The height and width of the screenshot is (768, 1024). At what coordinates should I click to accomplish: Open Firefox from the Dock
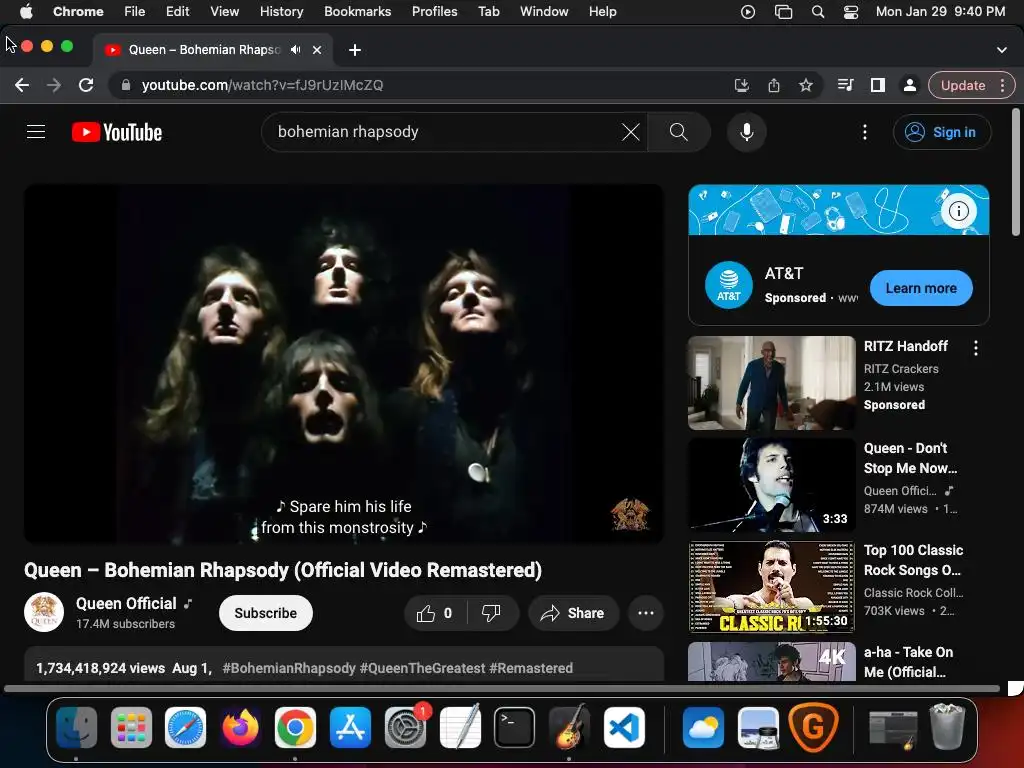click(240, 727)
